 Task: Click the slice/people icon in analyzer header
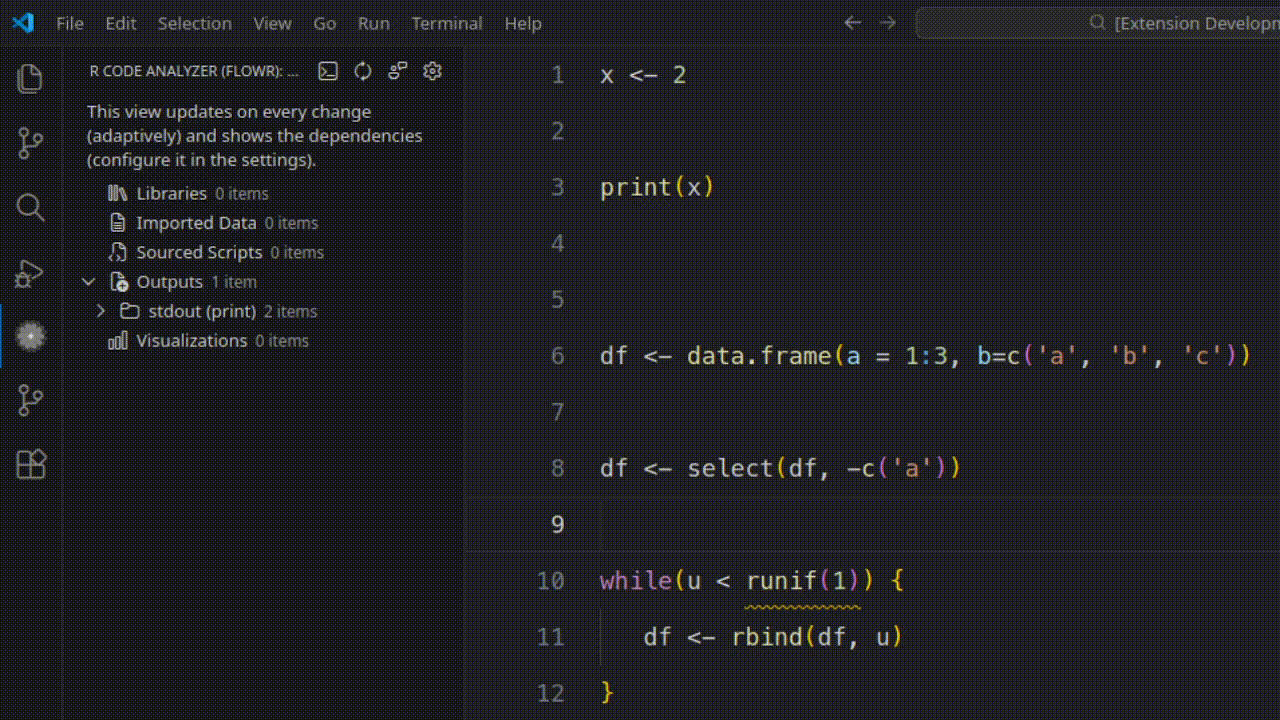click(398, 71)
